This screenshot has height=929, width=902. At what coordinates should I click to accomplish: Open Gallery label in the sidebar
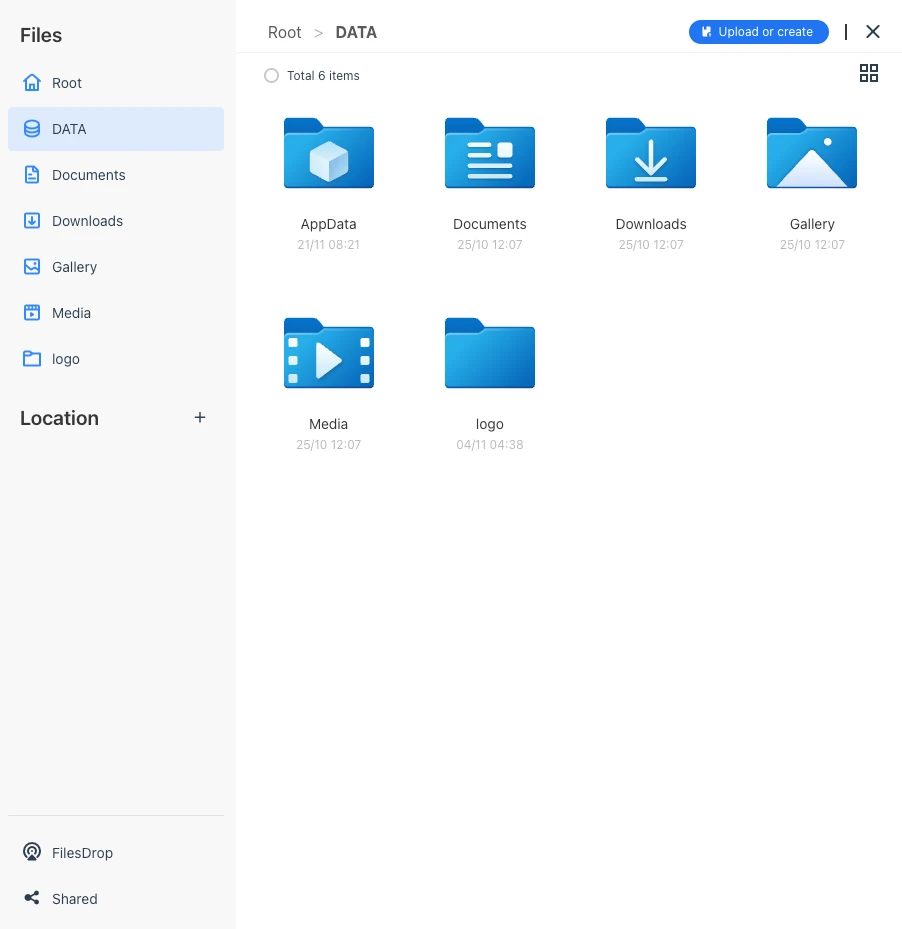(75, 267)
